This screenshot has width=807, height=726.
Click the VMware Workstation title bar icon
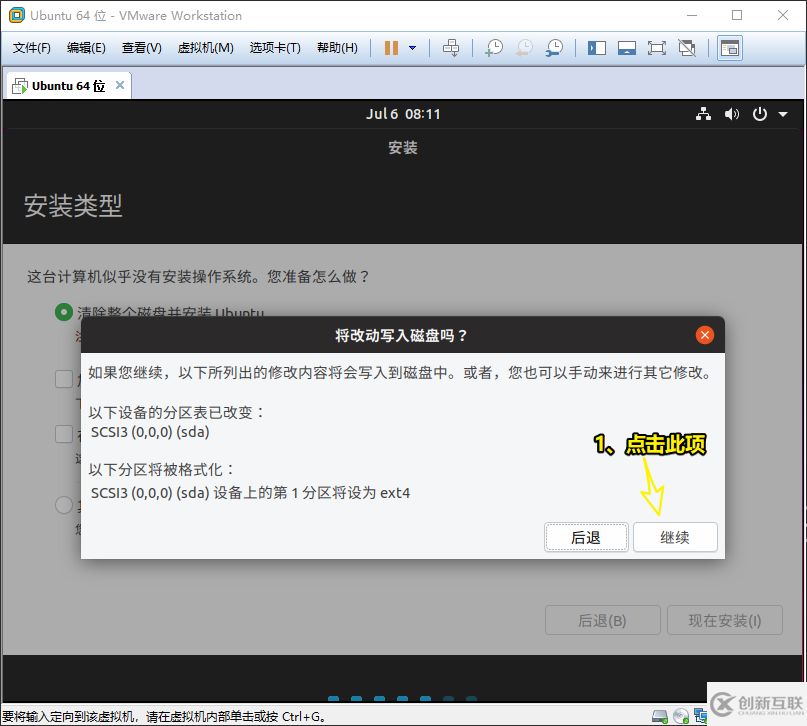pos(16,15)
